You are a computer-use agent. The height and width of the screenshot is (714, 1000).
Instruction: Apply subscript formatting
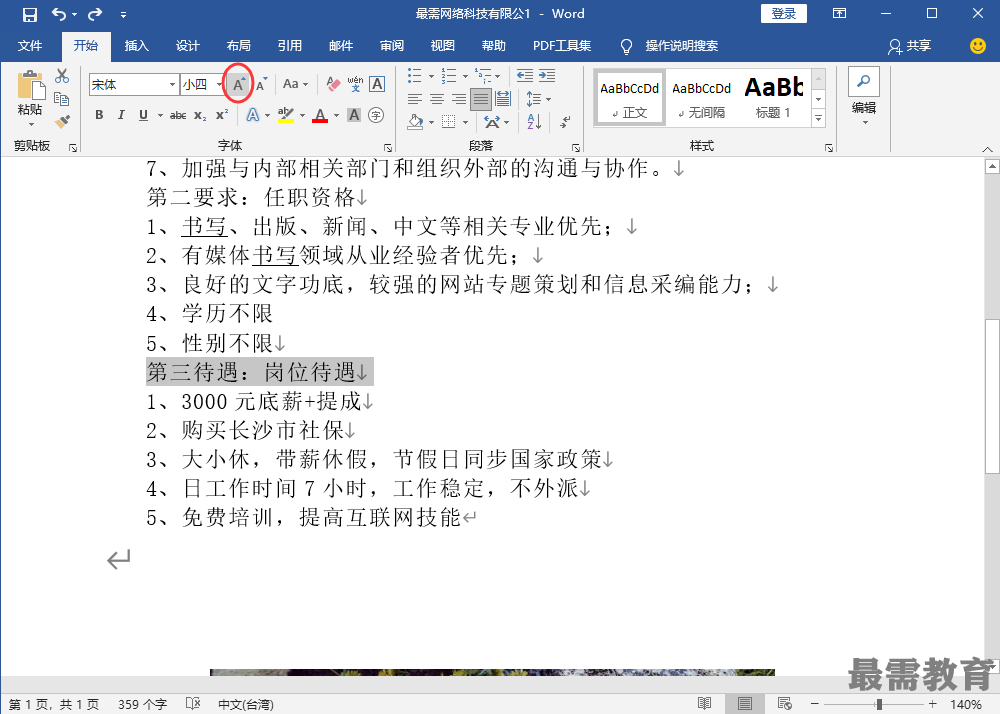click(200, 115)
